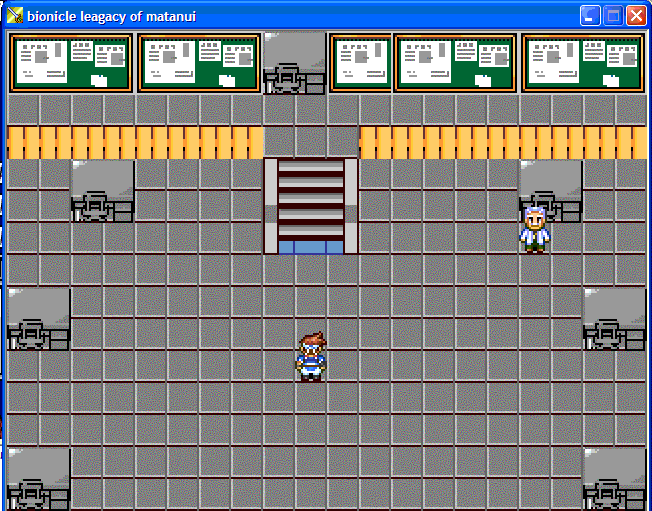The image size is (652, 511).
Task: Click the white-haired old man NPC
Action: [x=534, y=230]
